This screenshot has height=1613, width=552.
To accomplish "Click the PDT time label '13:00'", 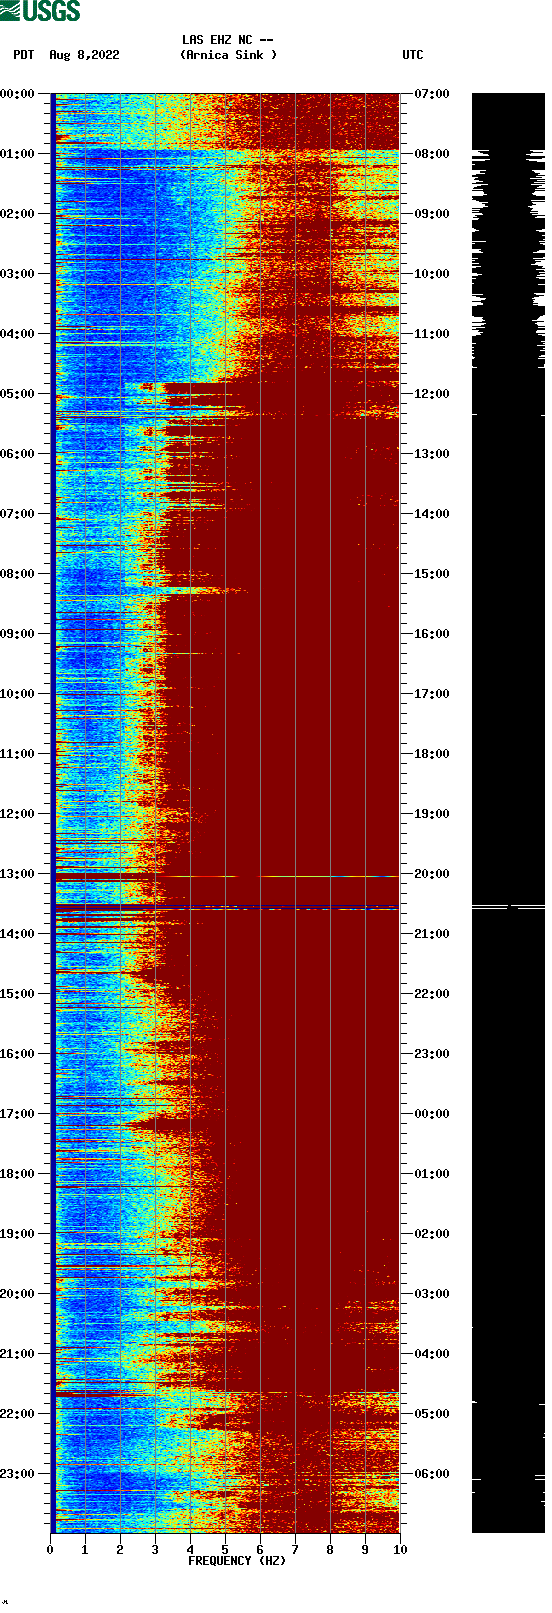I will [18, 874].
